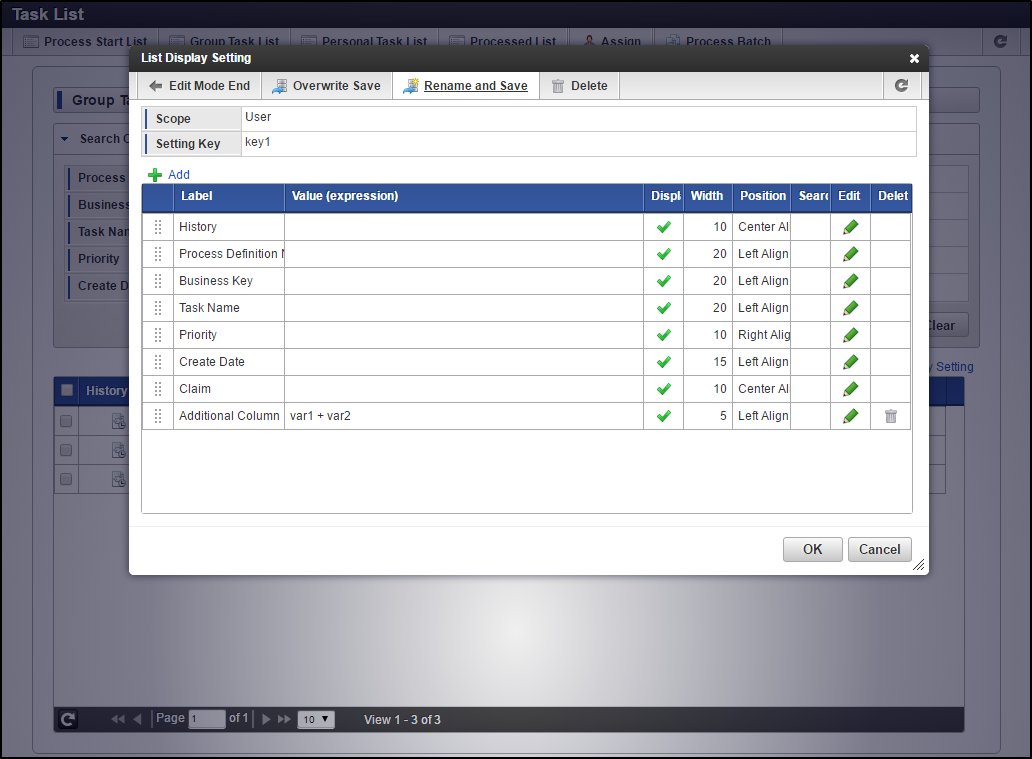
Task: Click the pencil icon in Priority row
Action: [850, 335]
